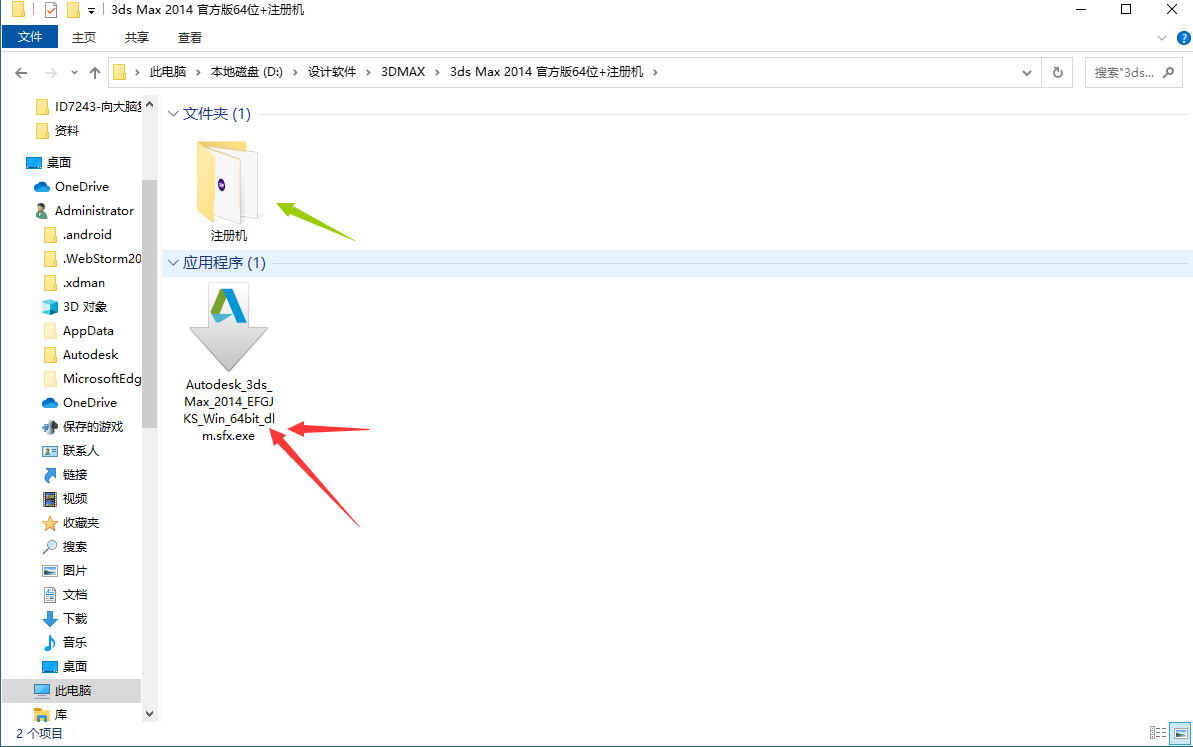This screenshot has width=1193, height=747.
Task: Click the Forward navigation arrow
Action: 50,73
